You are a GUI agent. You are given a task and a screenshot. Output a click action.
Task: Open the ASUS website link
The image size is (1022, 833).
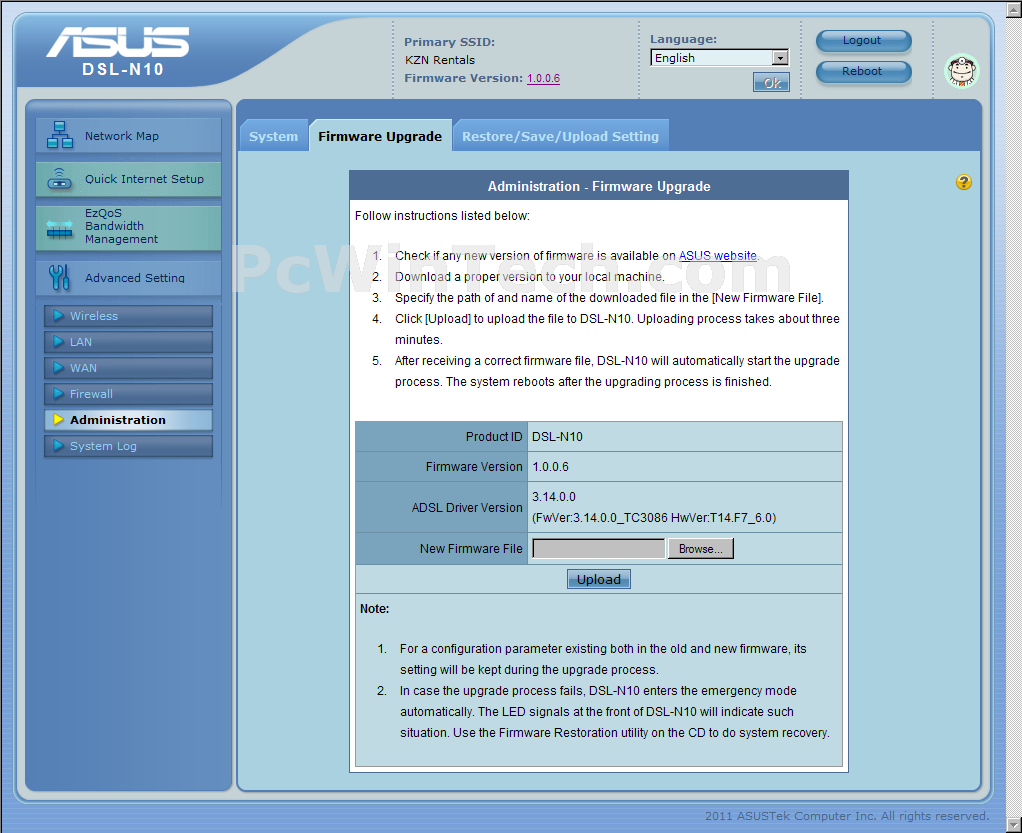(x=717, y=256)
